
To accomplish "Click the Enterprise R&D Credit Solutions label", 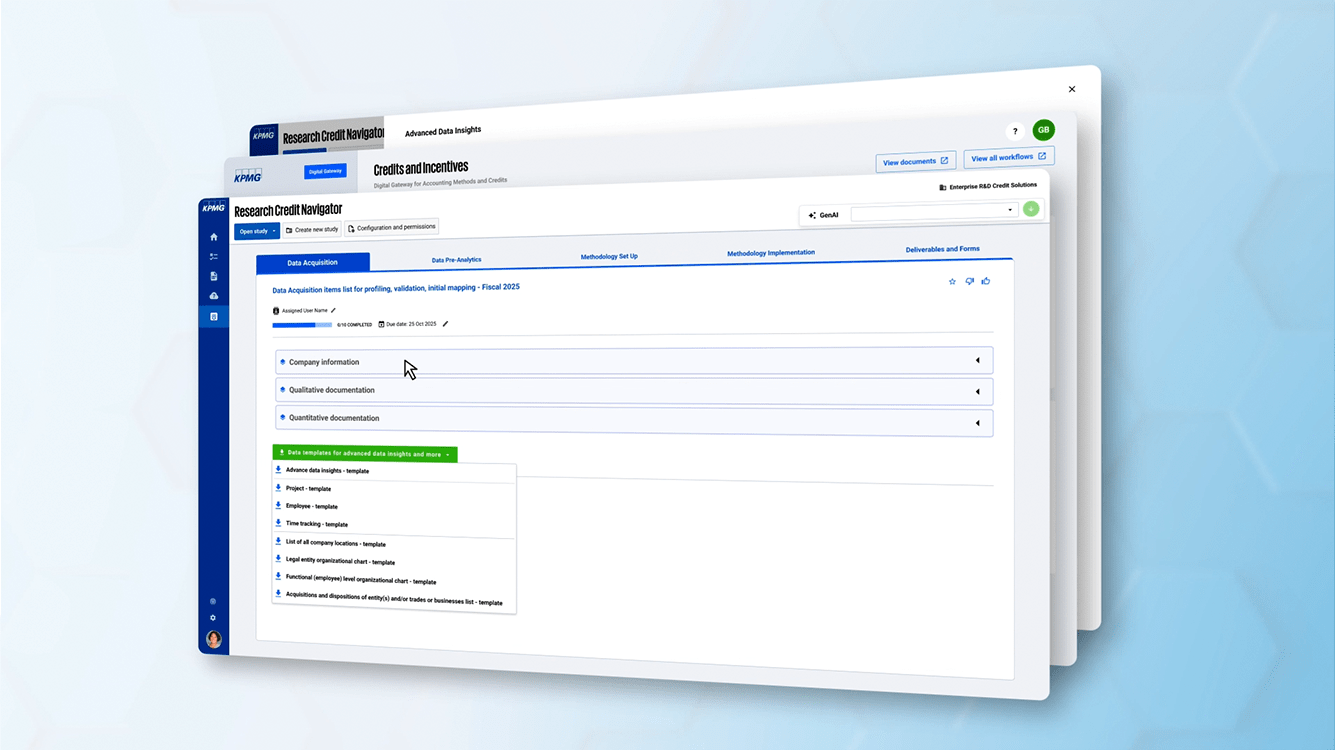I will tap(993, 186).
